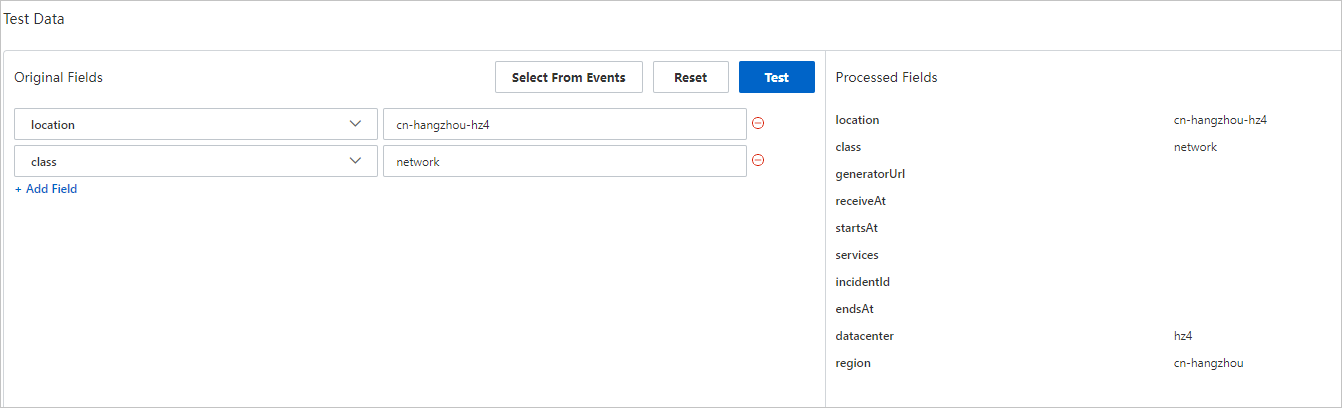1342x408 pixels.
Task: Click the services processed field label
Action: pos(857,255)
